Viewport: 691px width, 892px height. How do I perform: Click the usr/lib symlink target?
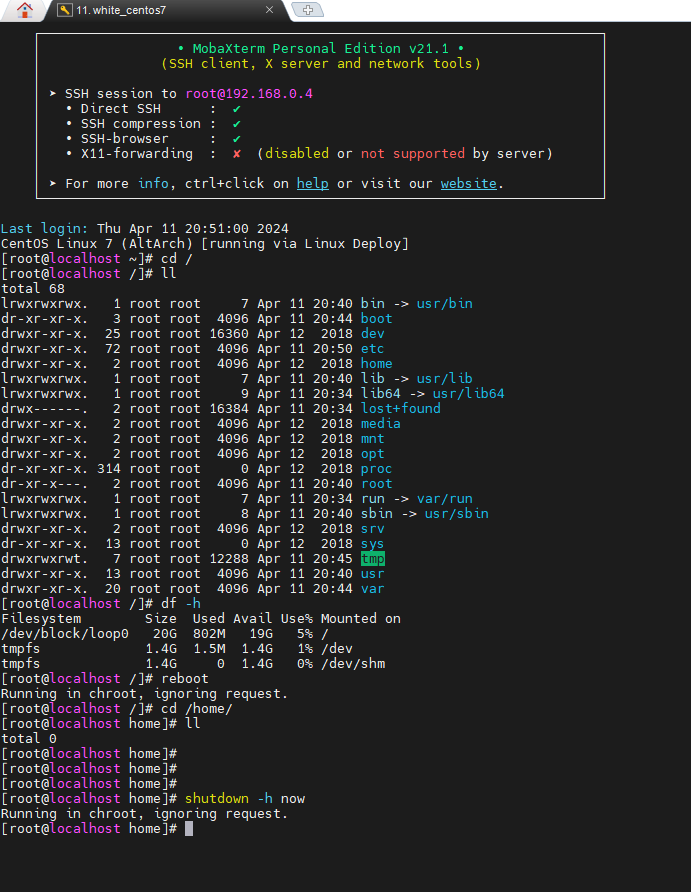(445, 379)
